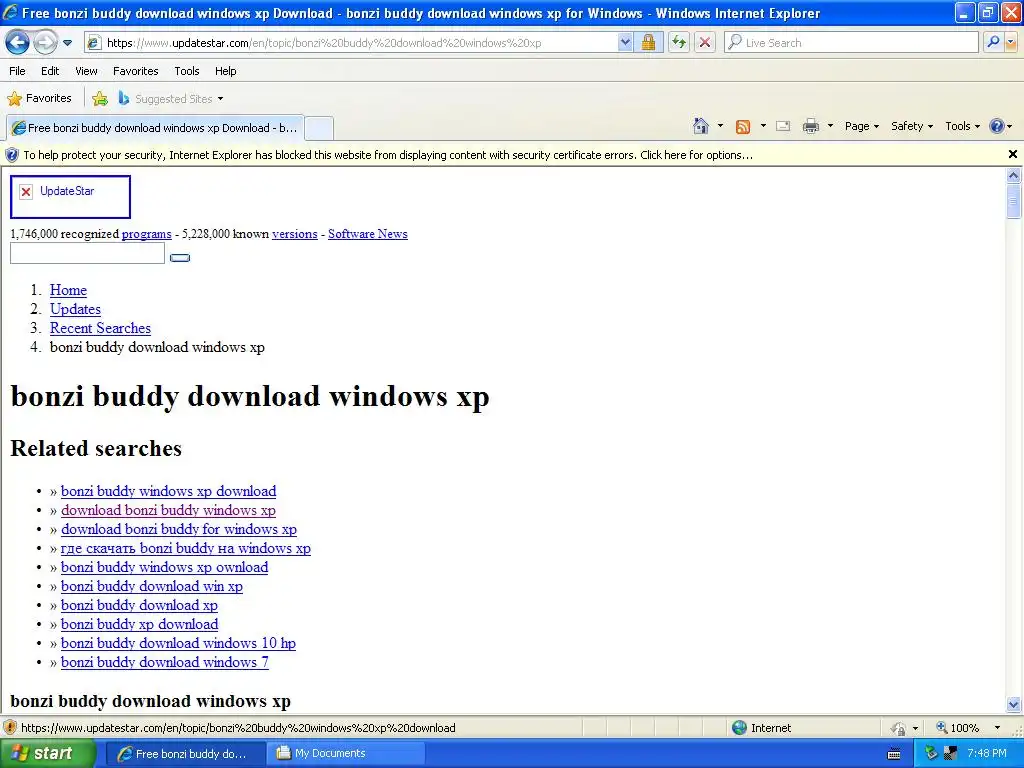Open a new blank tab
This screenshot has width=1024, height=768.
tap(319, 128)
